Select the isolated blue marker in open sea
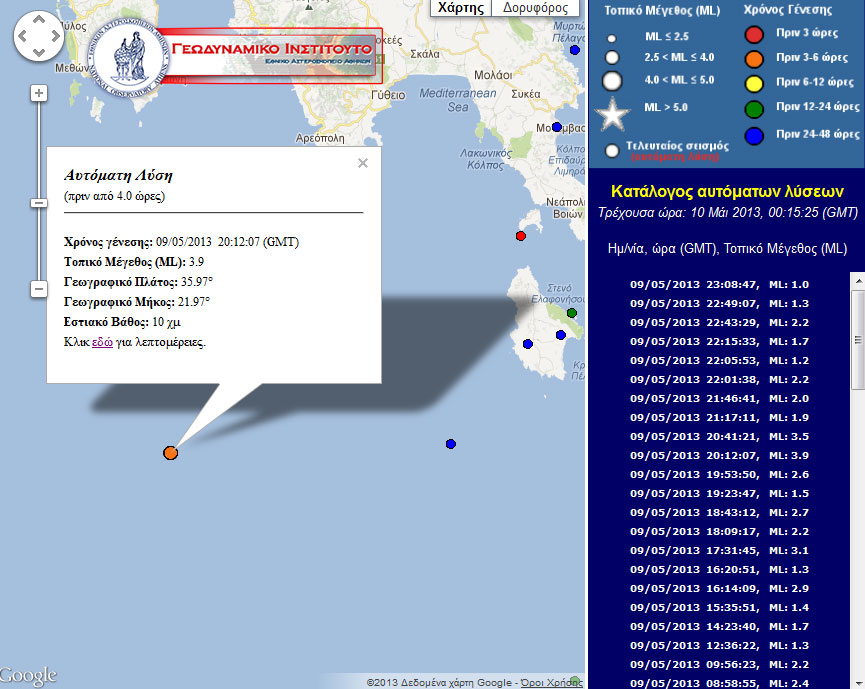 click(451, 444)
